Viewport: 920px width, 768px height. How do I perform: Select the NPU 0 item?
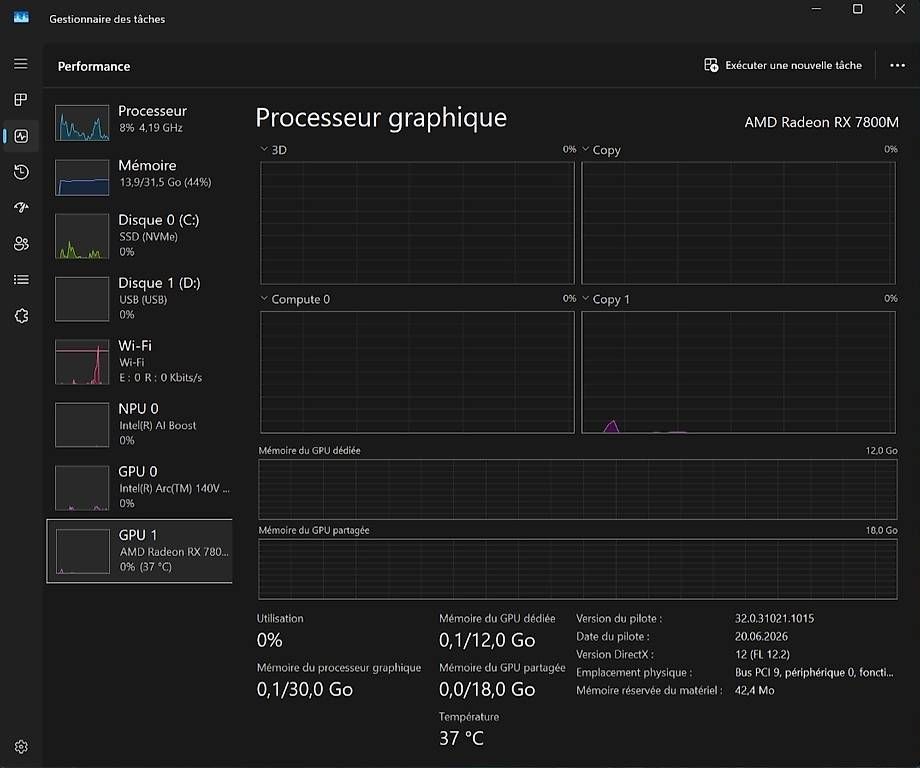click(140, 424)
